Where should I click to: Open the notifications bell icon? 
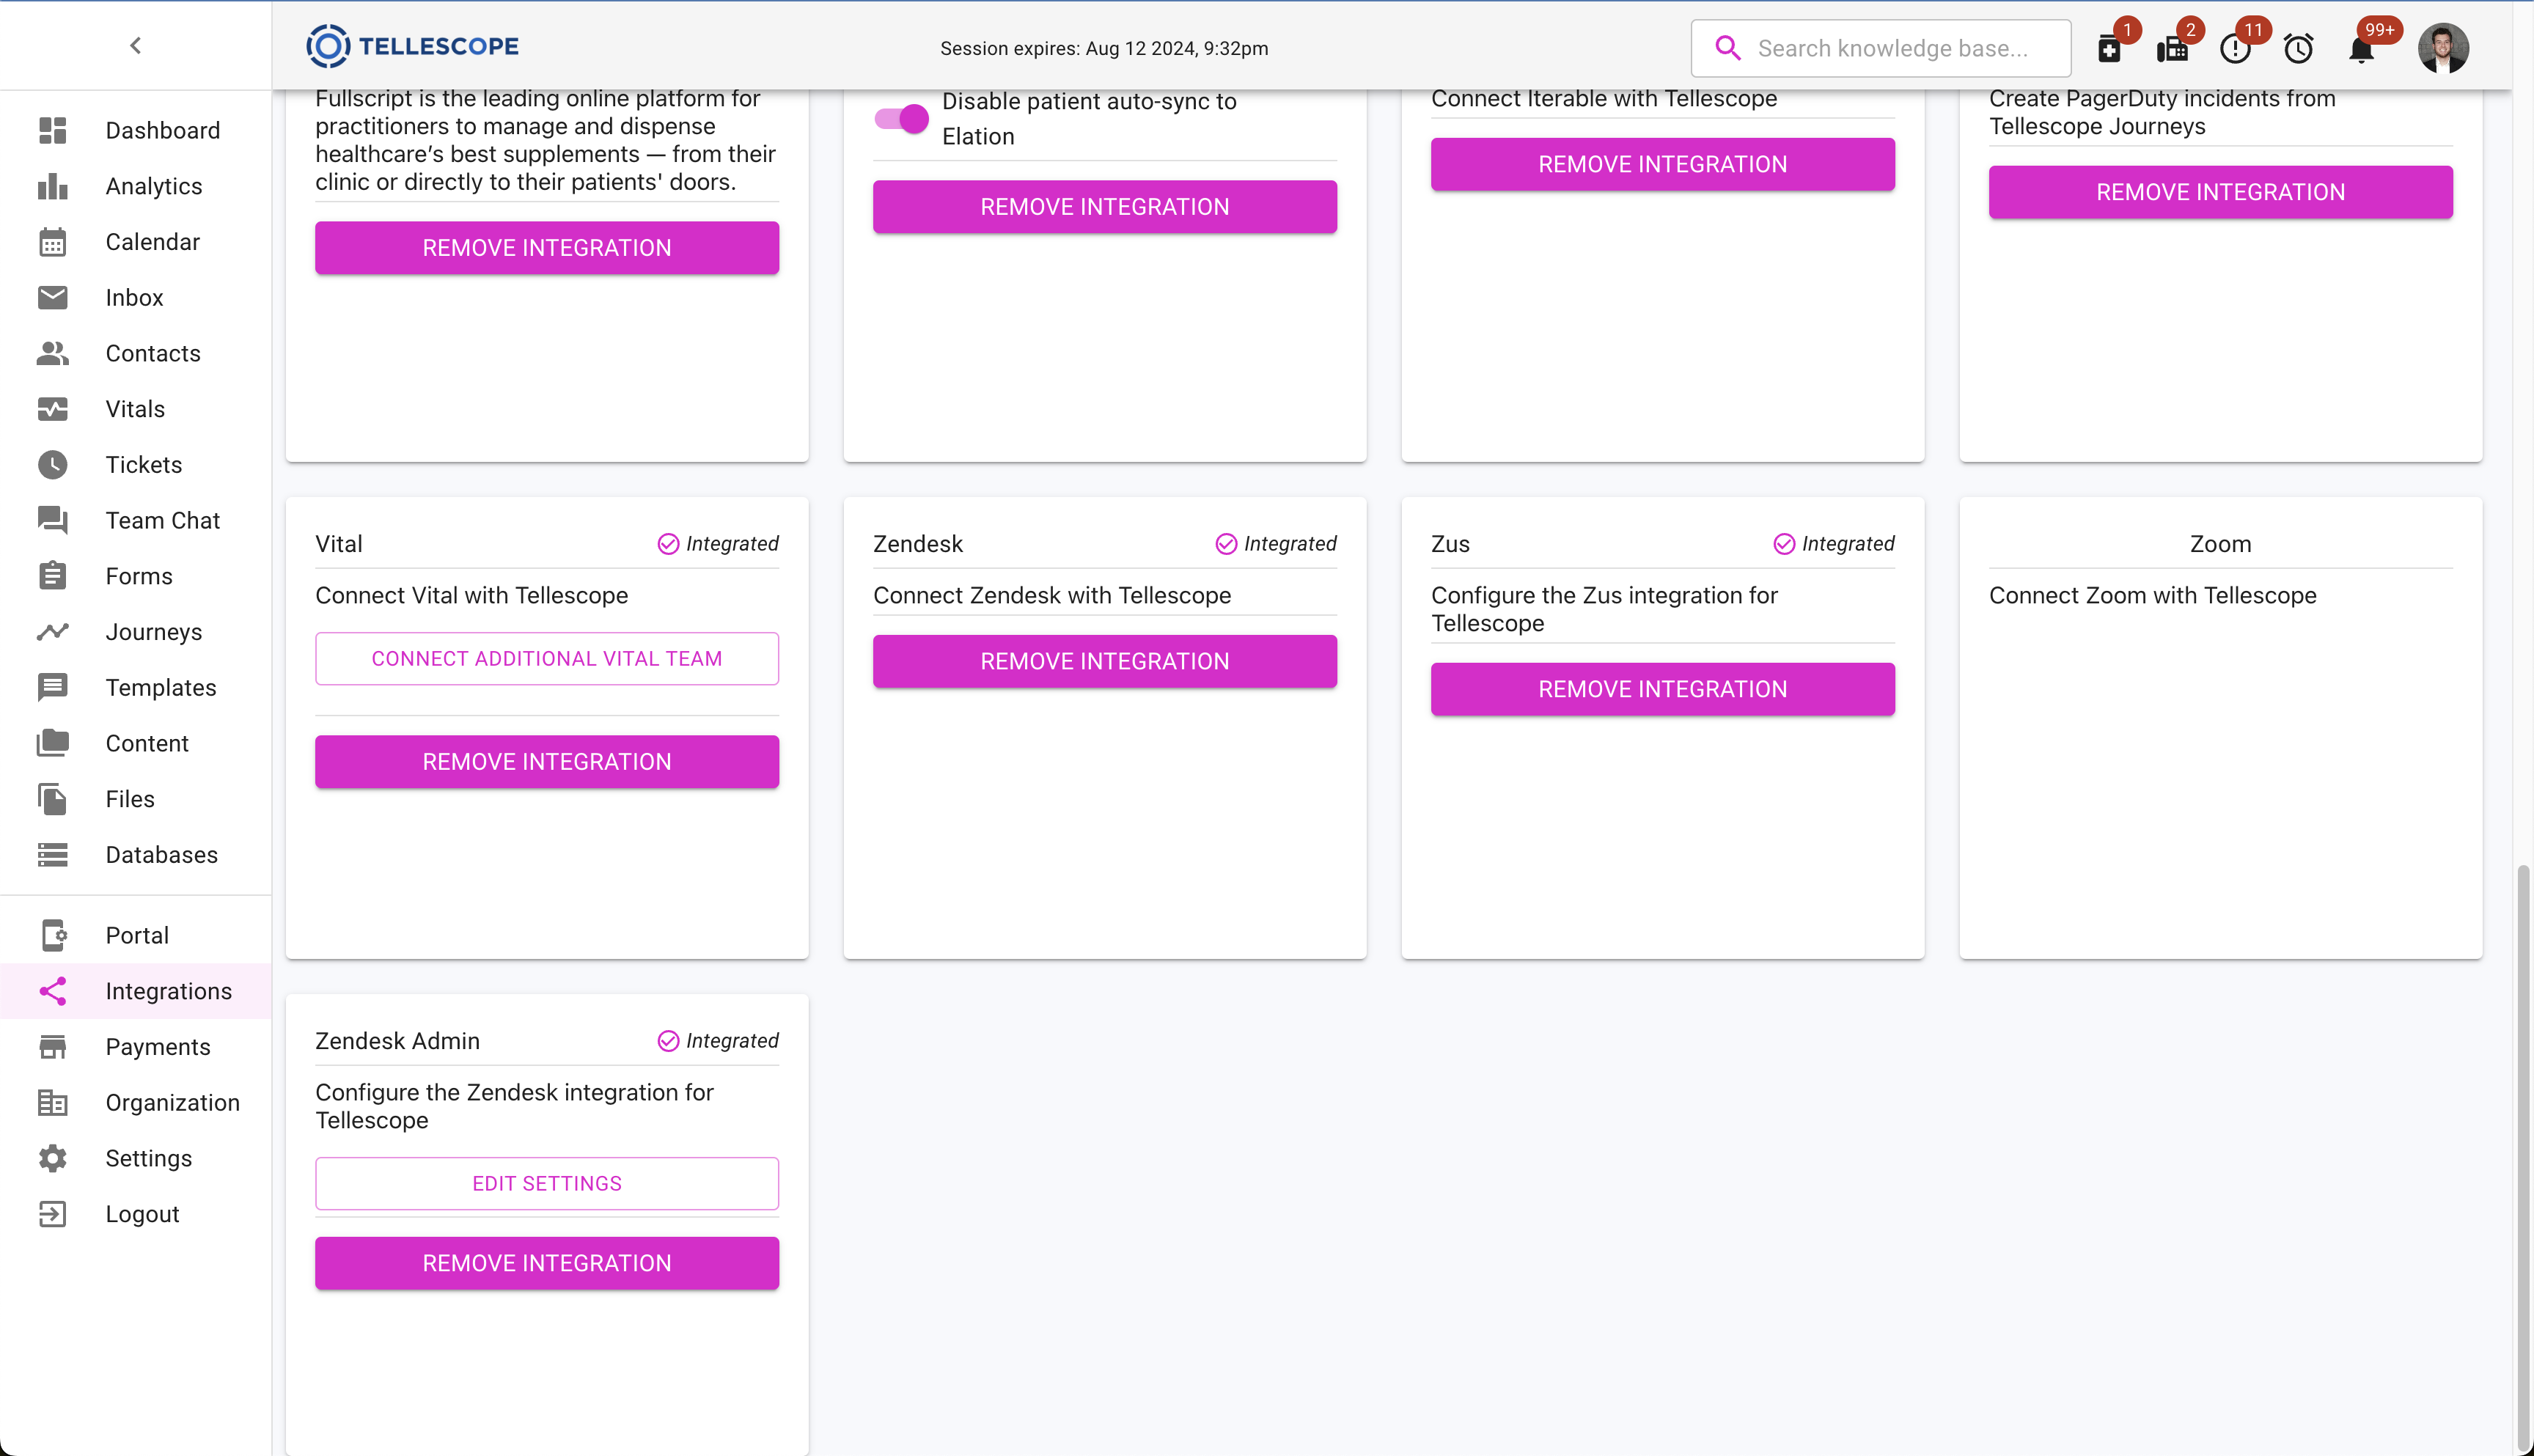tap(2361, 49)
